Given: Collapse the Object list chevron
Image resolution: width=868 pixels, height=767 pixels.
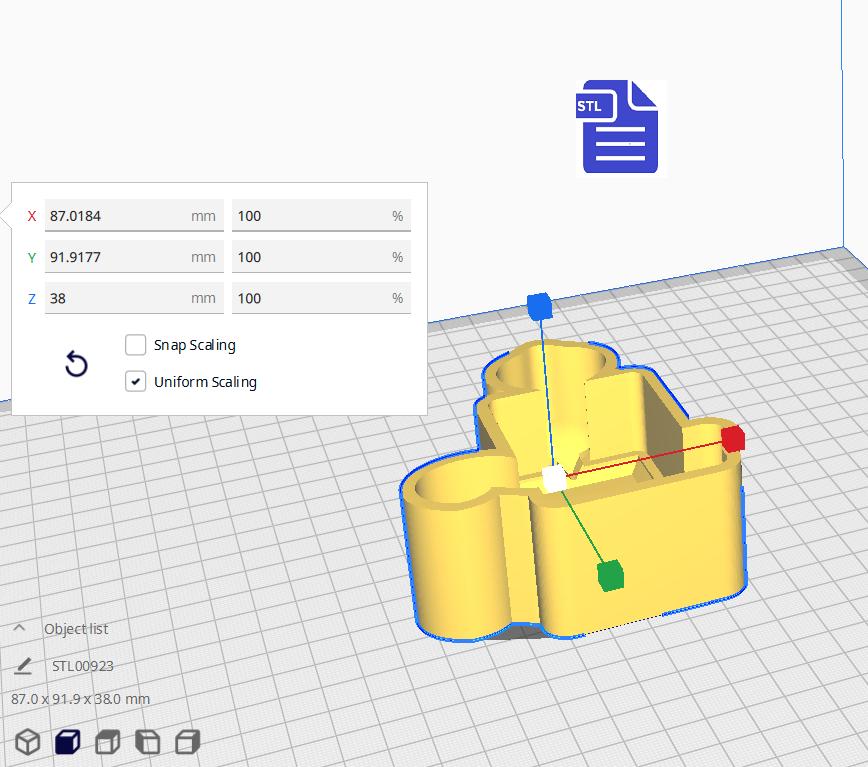Looking at the screenshot, I should coord(19,629).
